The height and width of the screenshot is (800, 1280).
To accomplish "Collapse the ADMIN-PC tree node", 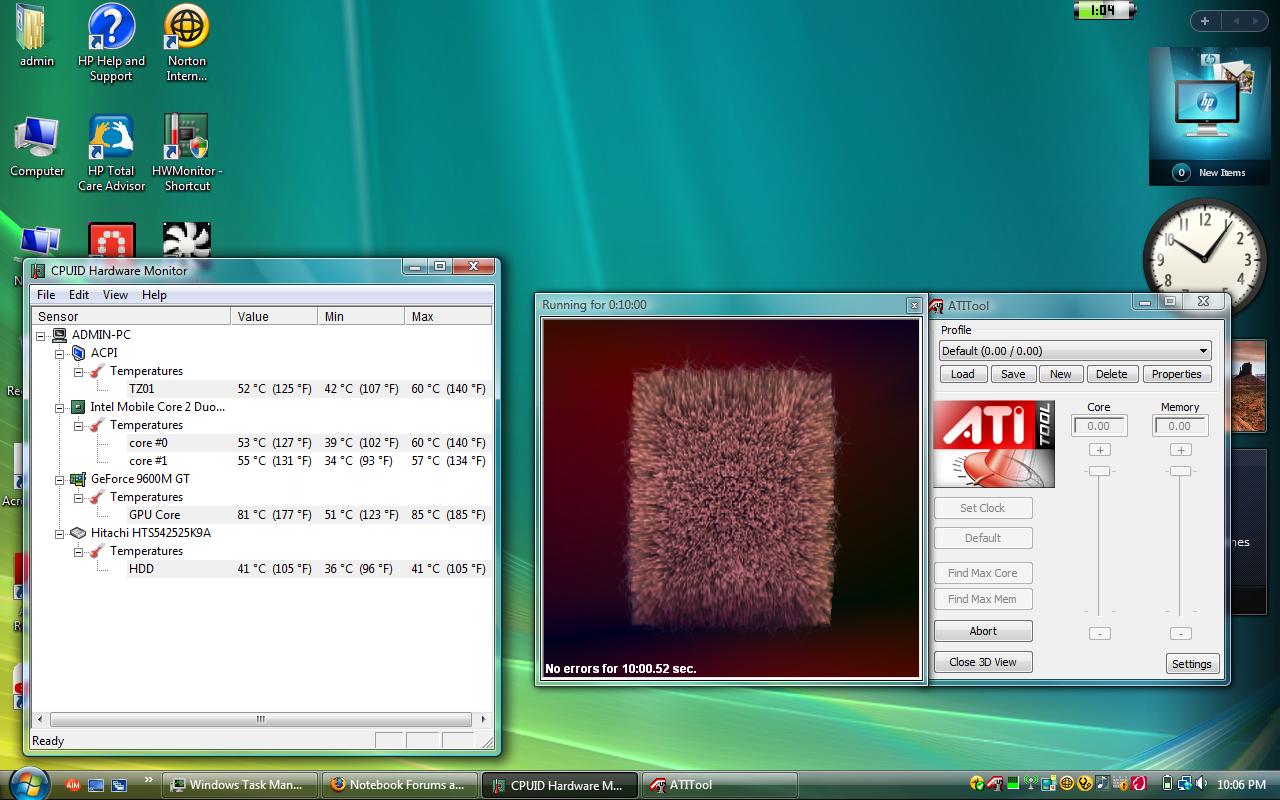I will click(41, 335).
